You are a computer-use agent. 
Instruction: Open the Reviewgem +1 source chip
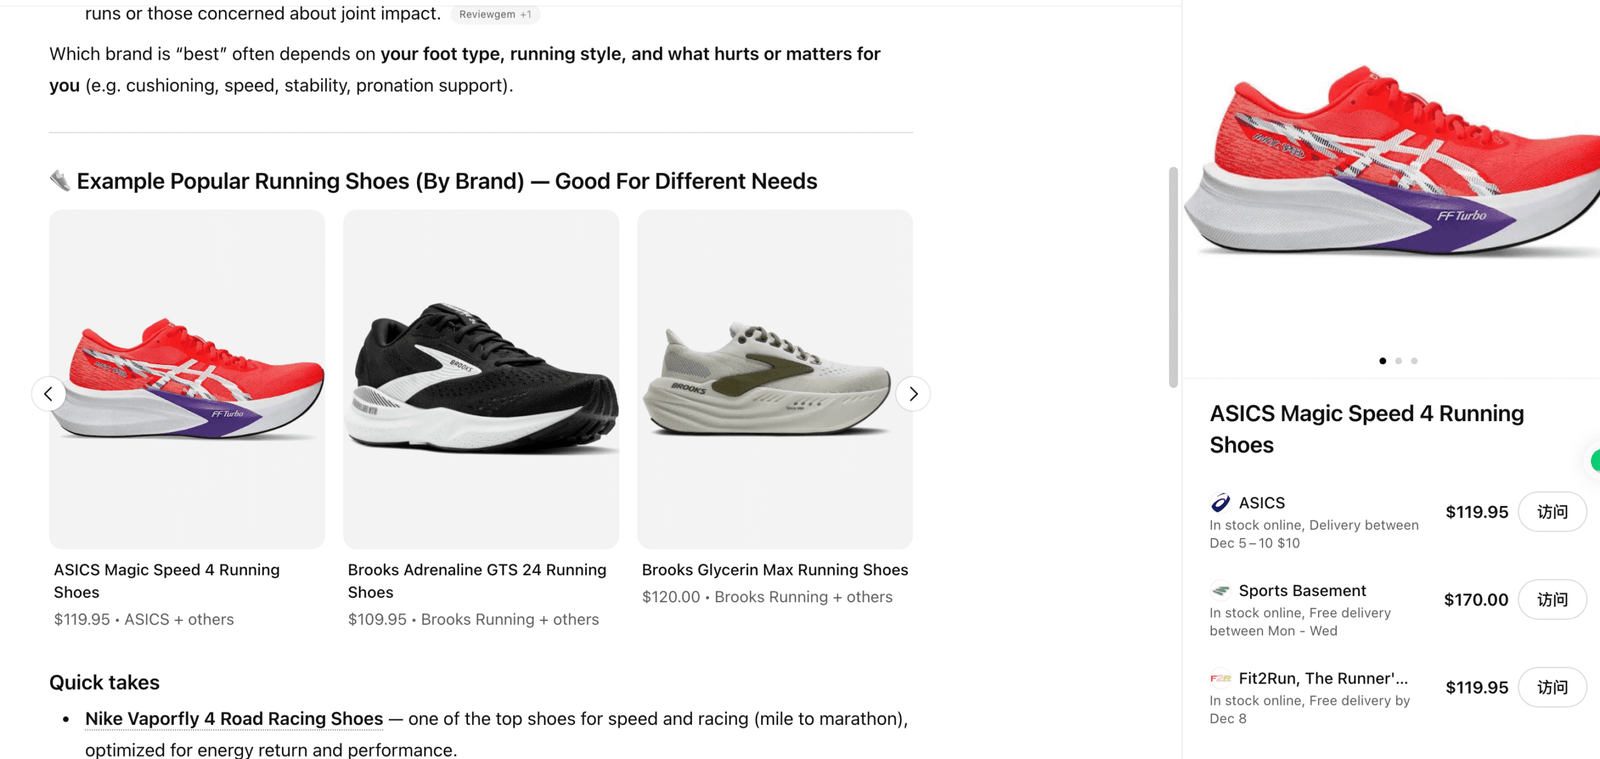(x=495, y=15)
